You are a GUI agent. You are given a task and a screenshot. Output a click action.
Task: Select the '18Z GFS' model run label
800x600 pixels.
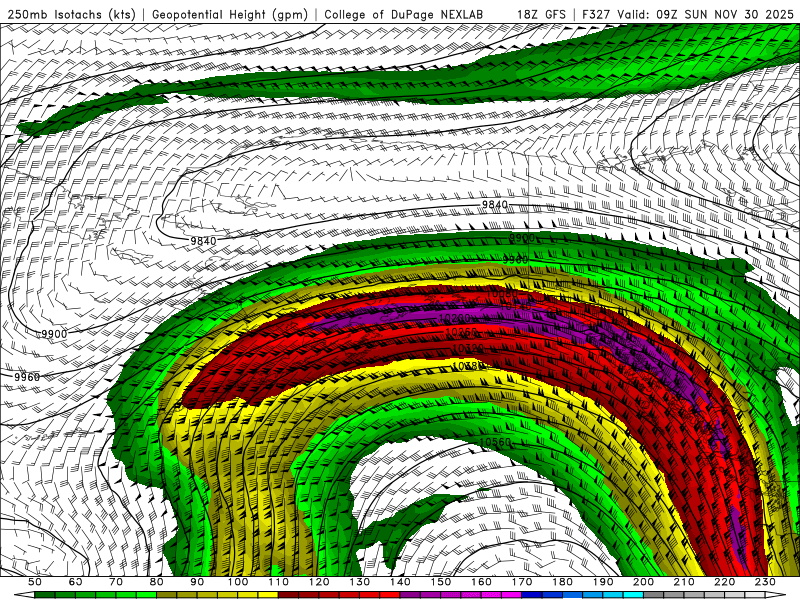541,14
